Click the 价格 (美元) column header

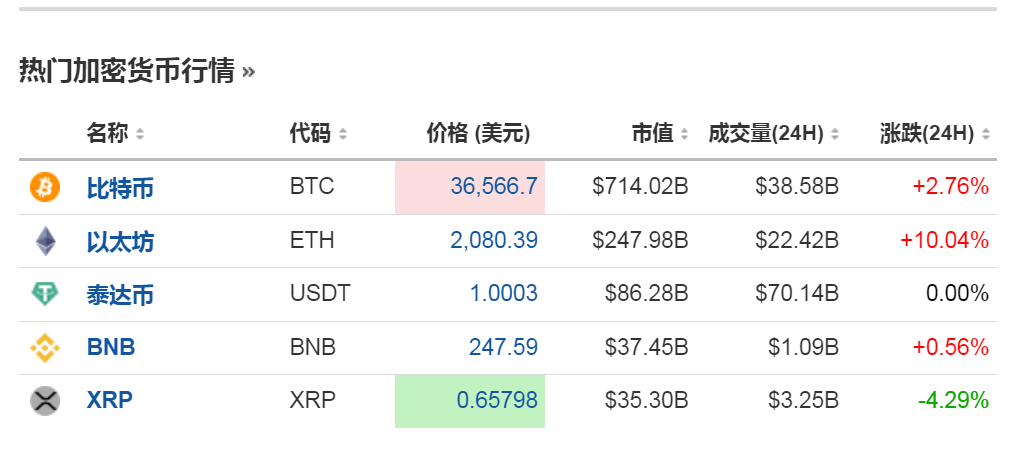(x=478, y=133)
